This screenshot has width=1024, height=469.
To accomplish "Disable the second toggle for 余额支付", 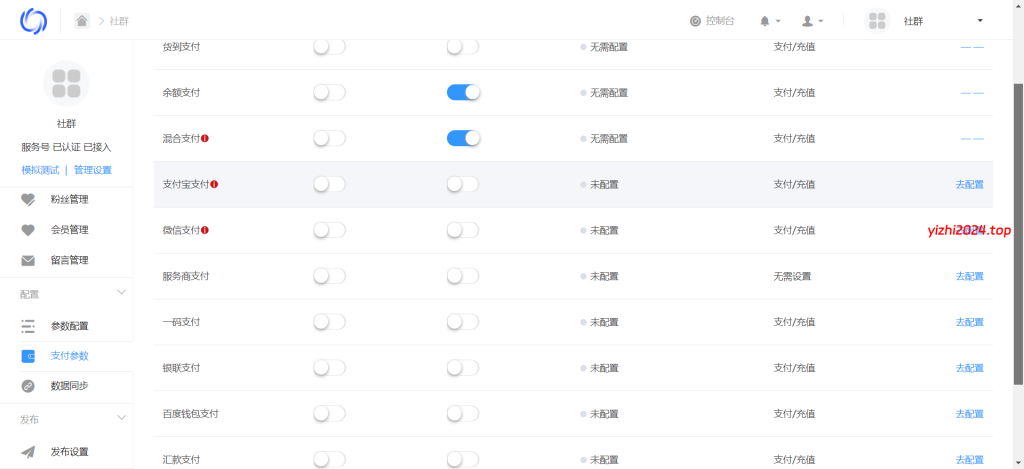I will point(463,92).
